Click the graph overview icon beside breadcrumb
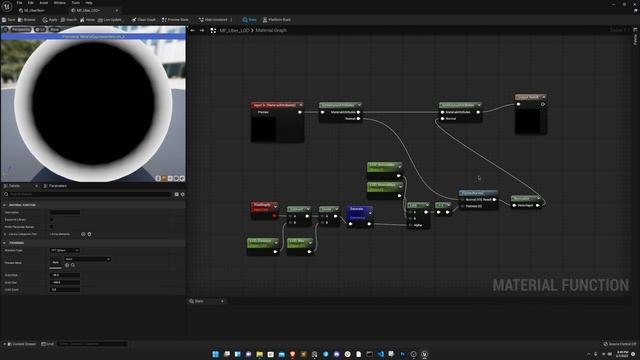This screenshot has height=360, width=640. pos(213,30)
